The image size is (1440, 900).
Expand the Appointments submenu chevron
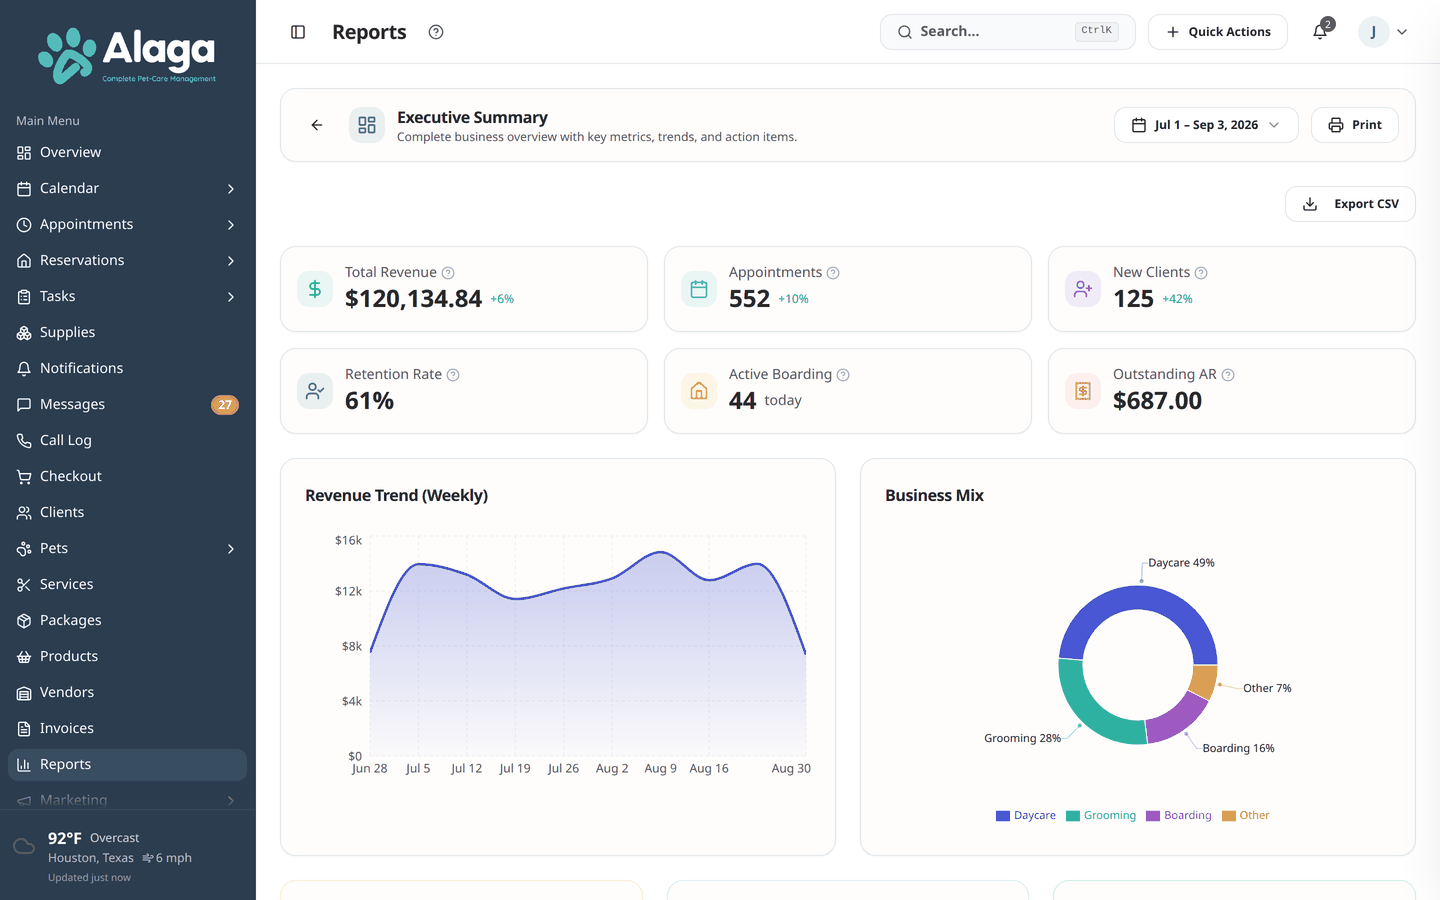[231, 225]
